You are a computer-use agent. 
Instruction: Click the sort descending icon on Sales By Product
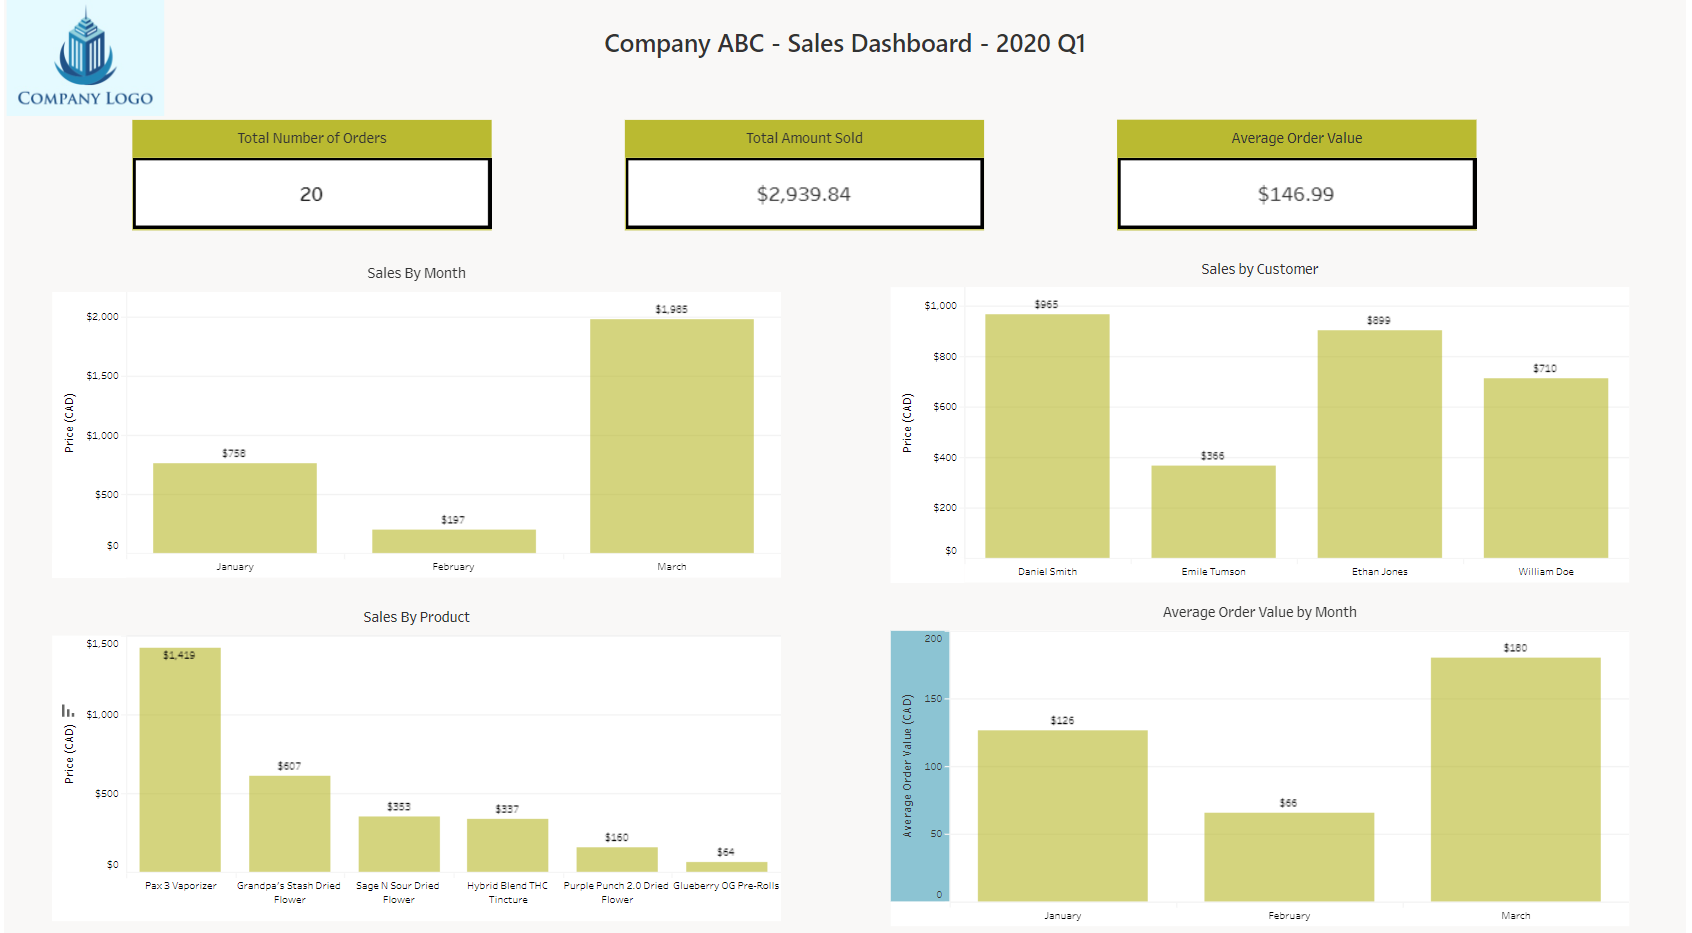coord(68,711)
